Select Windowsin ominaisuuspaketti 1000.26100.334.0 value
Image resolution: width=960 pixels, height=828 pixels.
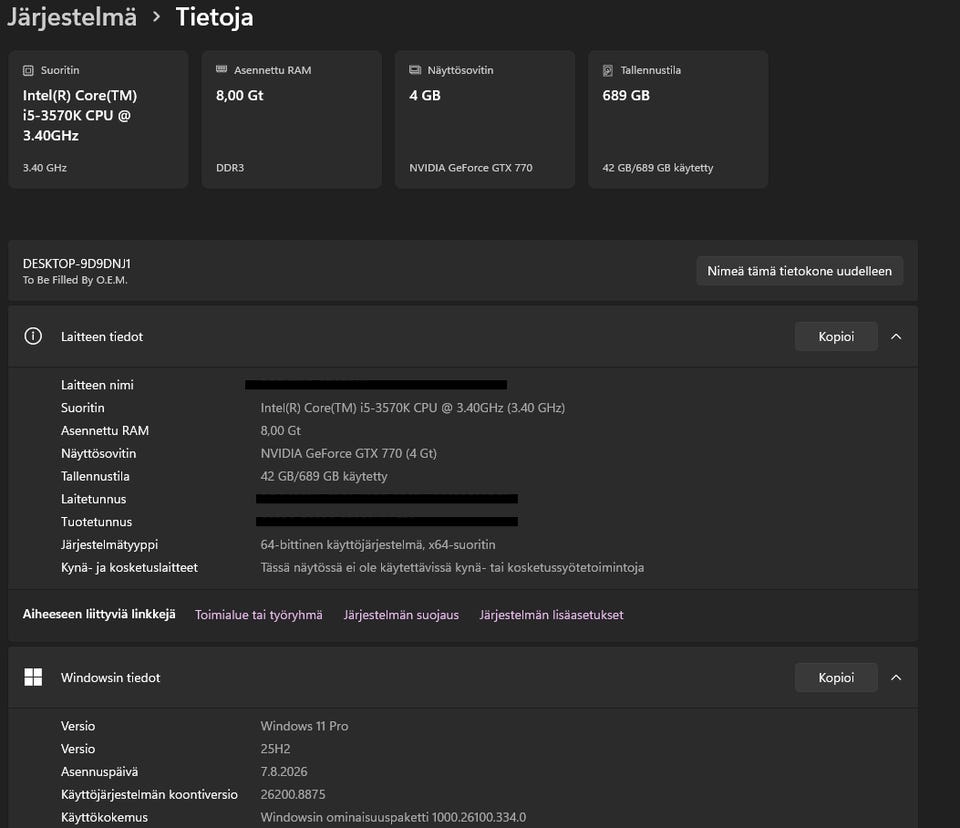point(393,818)
